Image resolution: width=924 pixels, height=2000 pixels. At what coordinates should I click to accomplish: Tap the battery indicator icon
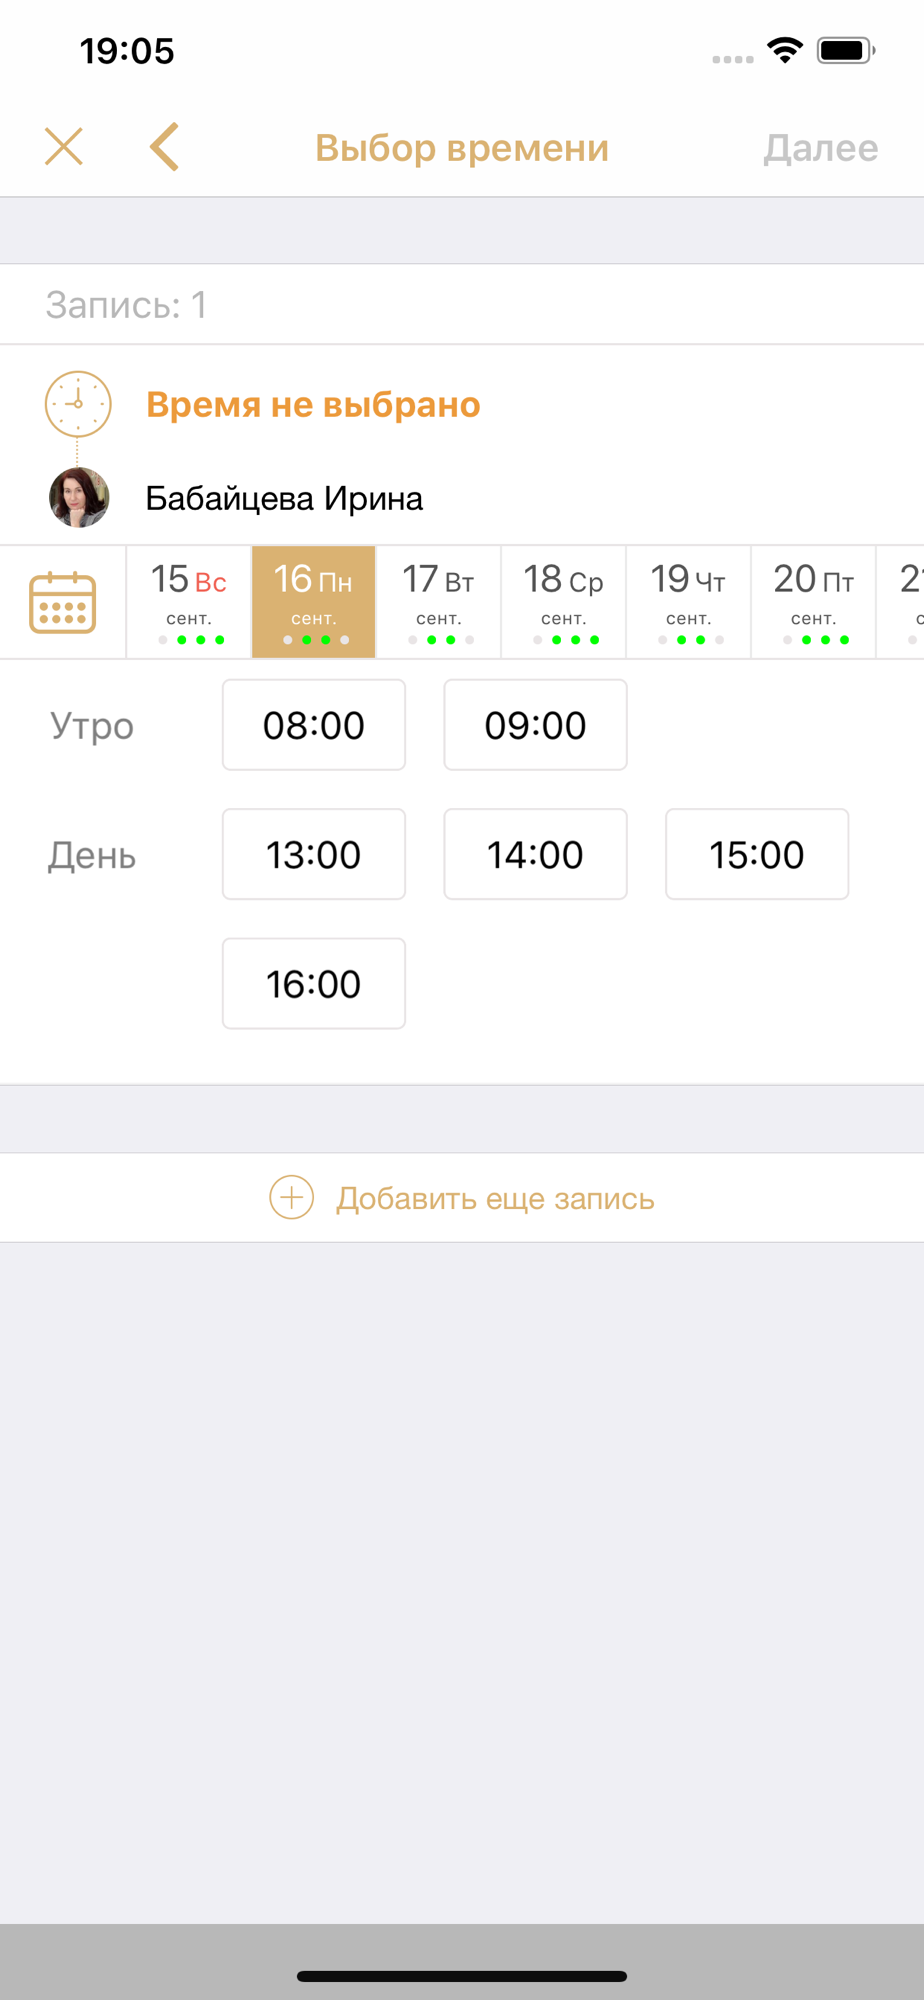846,50
